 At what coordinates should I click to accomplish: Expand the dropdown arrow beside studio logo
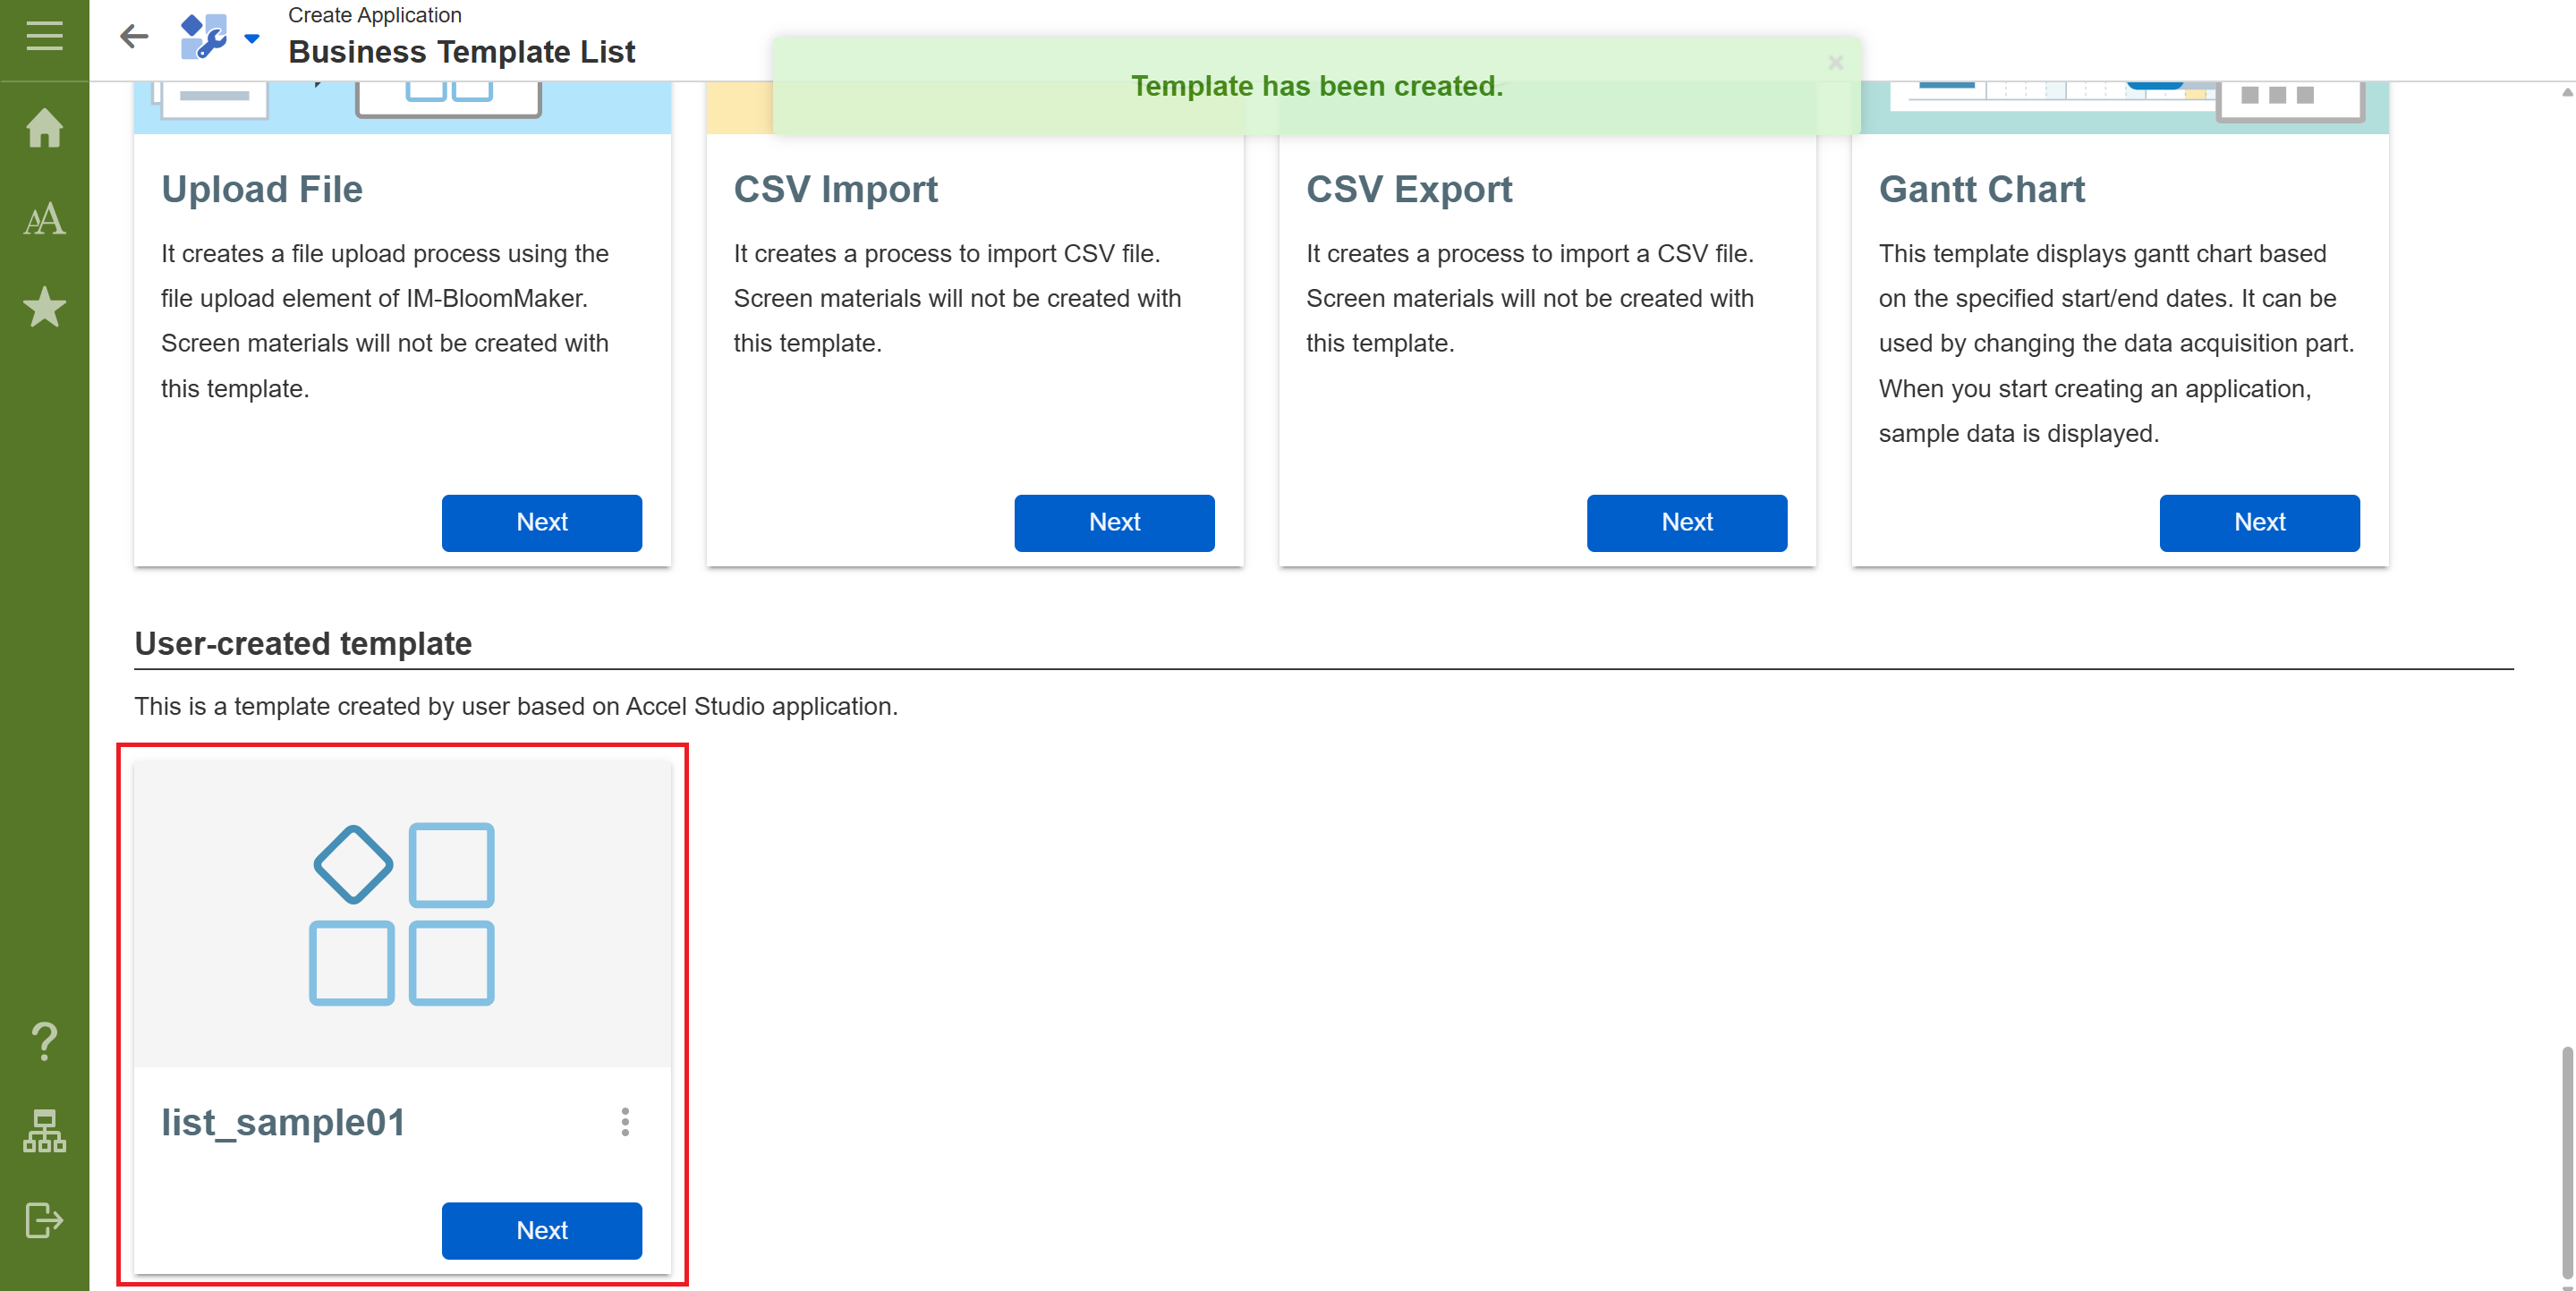pyautogui.click(x=252, y=39)
